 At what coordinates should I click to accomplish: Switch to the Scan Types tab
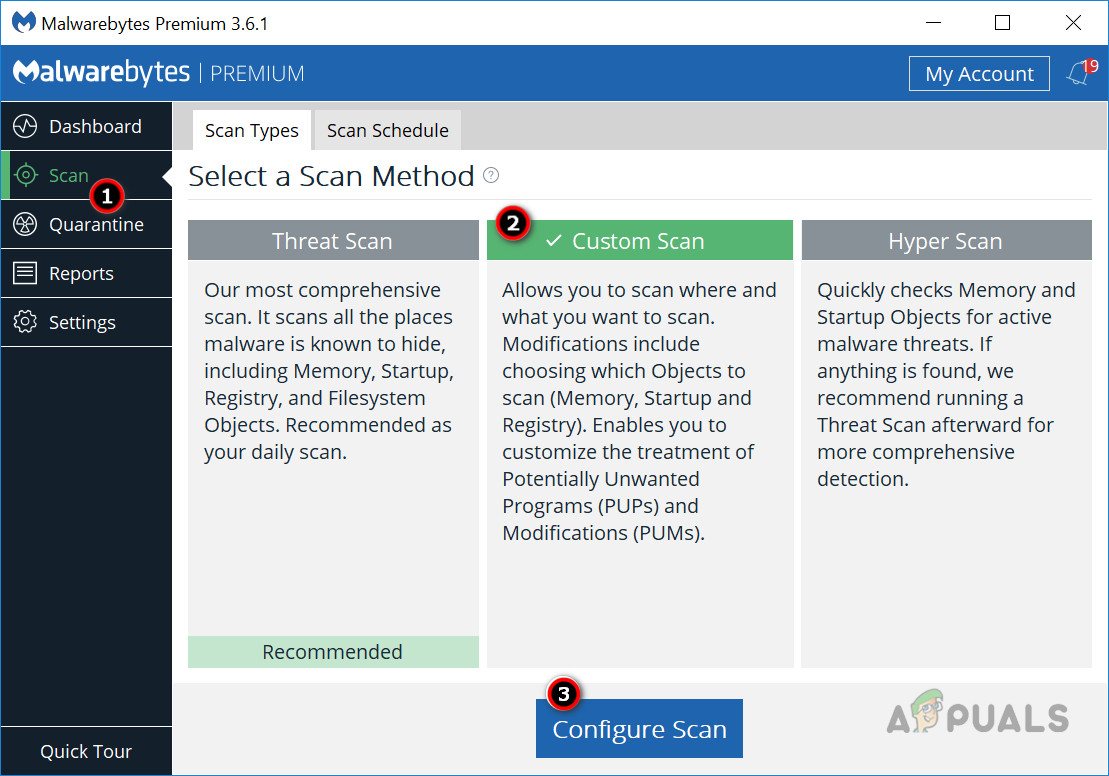(251, 130)
